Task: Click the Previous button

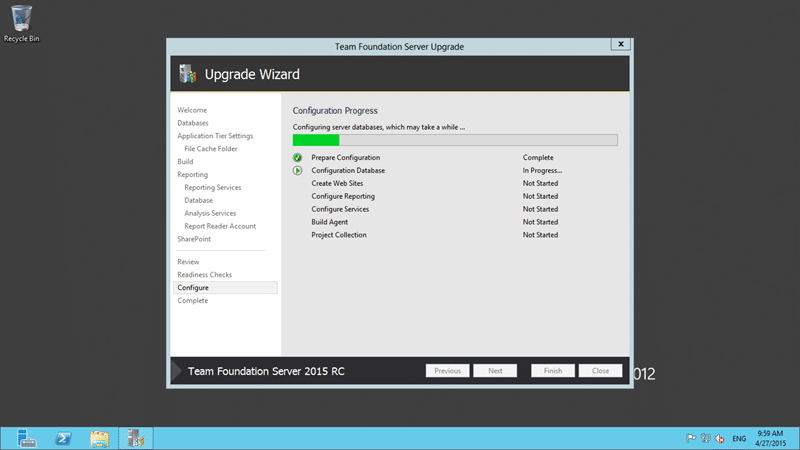Action: (447, 371)
